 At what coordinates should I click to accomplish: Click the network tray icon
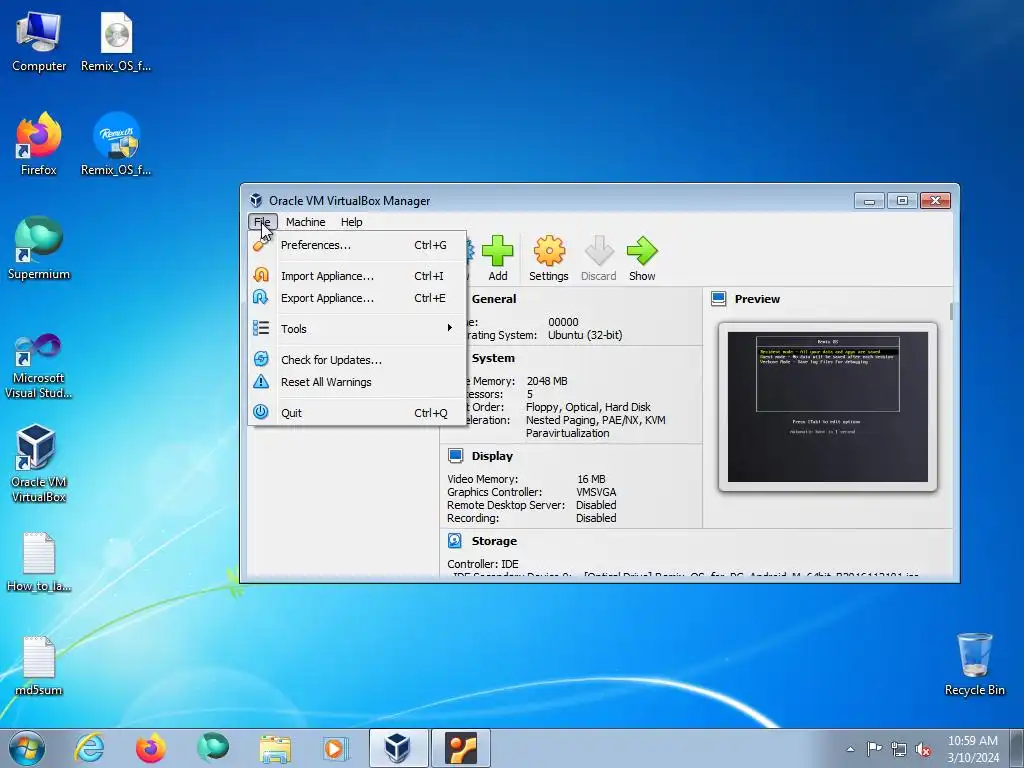tap(899, 749)
